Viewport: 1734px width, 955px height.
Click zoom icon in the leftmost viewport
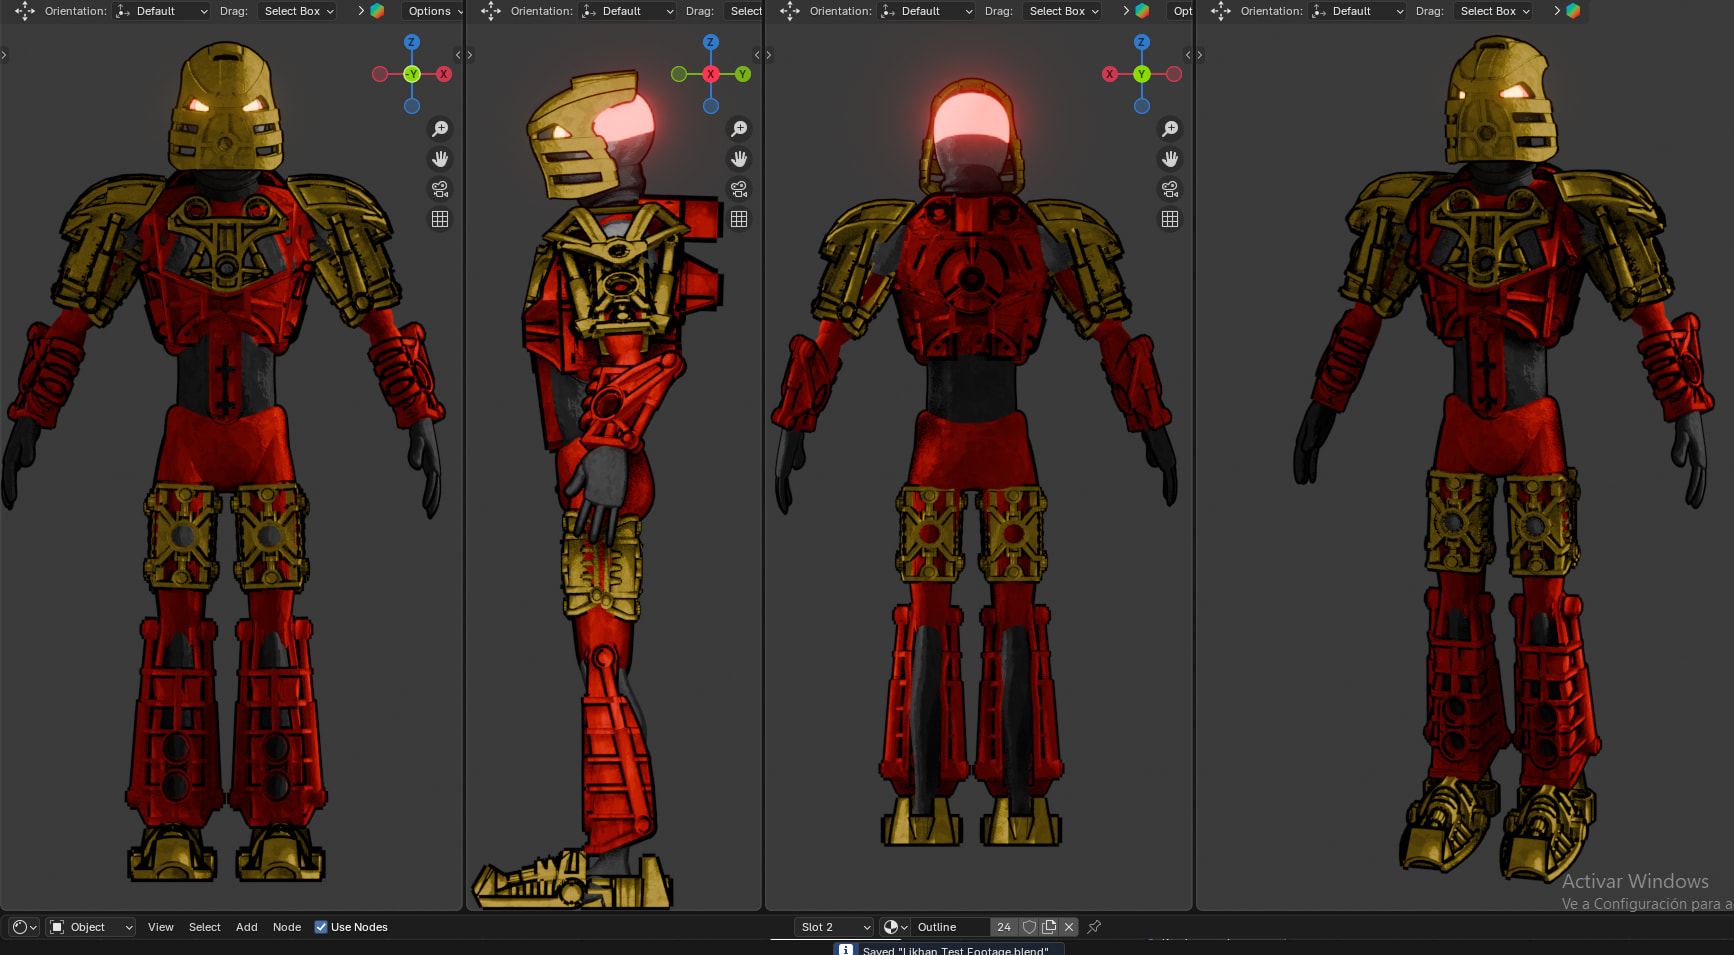(440, 129)
